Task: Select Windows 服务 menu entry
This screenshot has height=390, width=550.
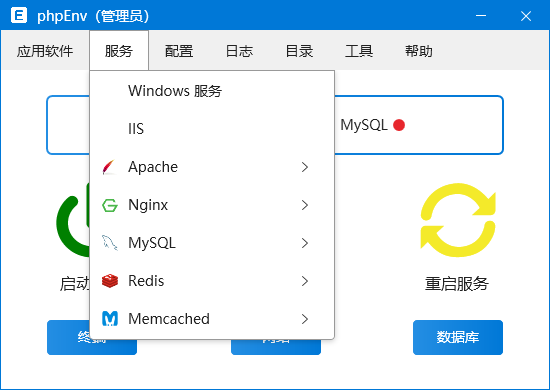Action: [212, 91]
